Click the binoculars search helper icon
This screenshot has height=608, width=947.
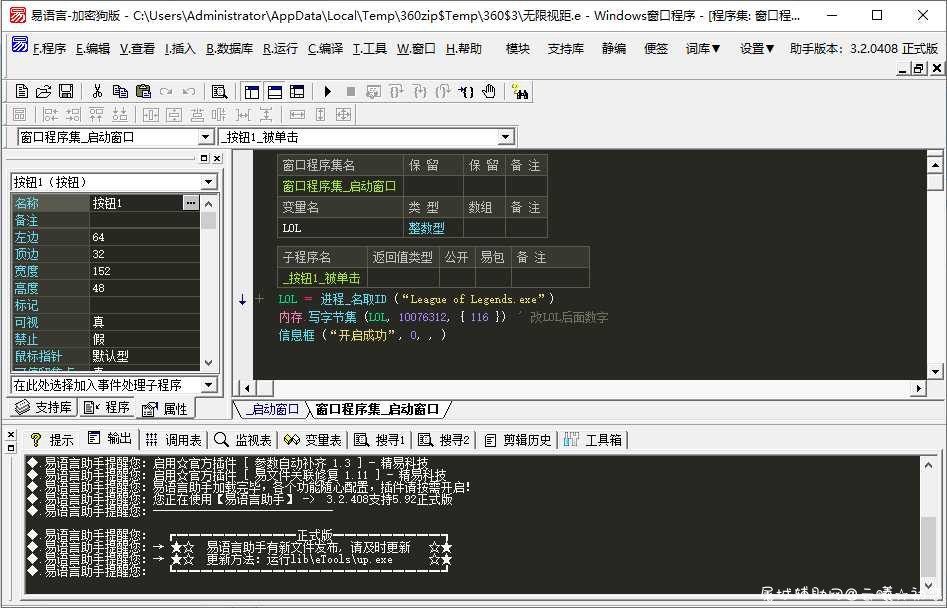[x=519, y=92]
